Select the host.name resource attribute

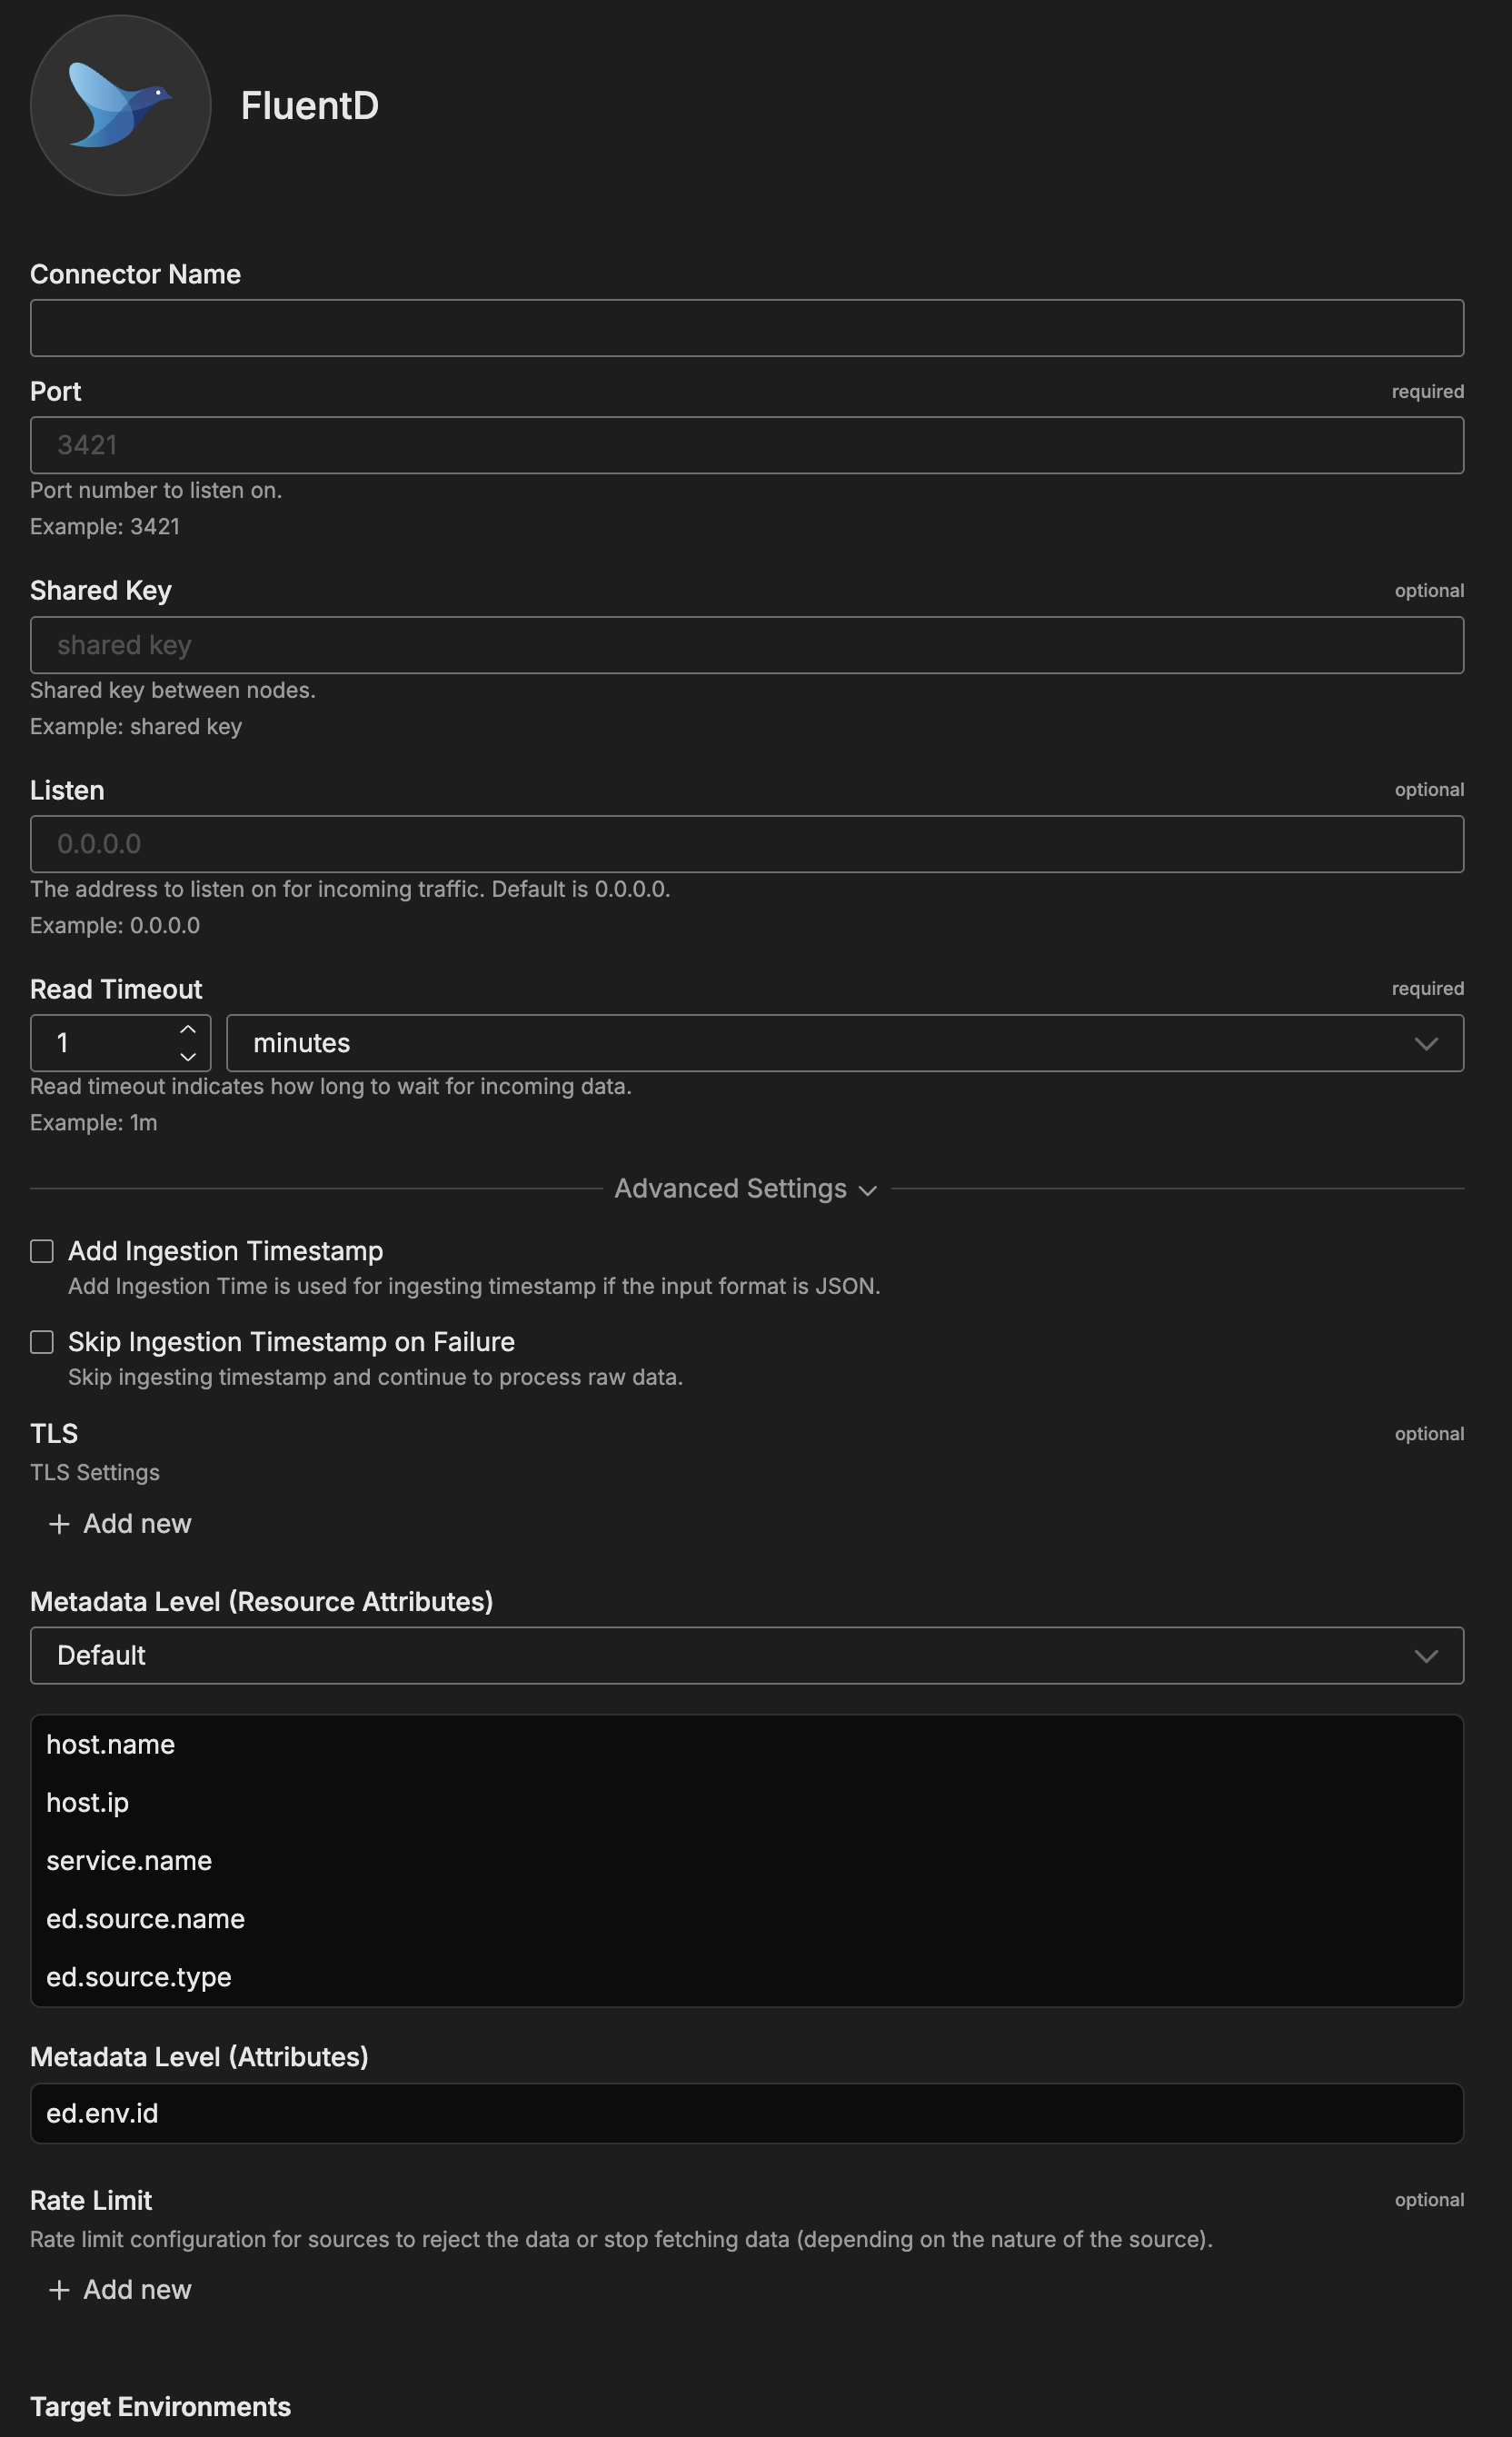click(111, 1744)
